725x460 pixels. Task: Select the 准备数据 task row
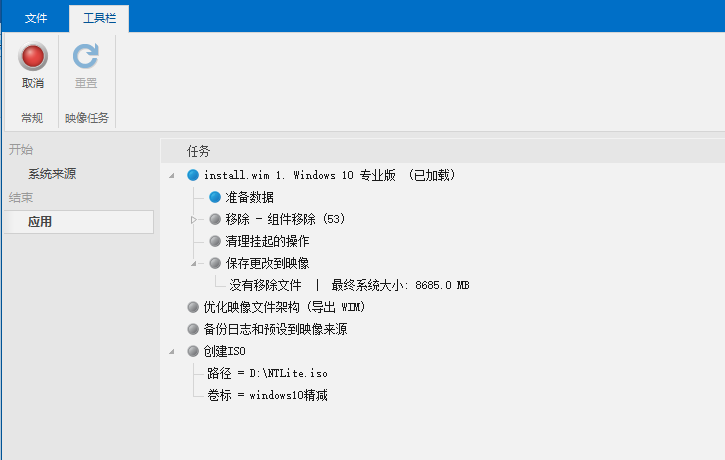250,197
